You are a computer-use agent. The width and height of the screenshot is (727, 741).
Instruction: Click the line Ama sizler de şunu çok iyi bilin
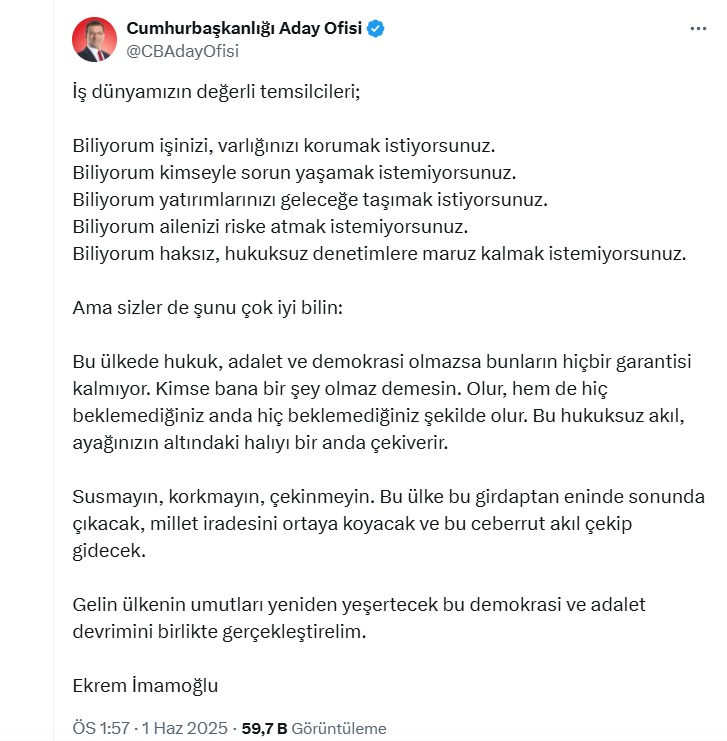[208, 308]
